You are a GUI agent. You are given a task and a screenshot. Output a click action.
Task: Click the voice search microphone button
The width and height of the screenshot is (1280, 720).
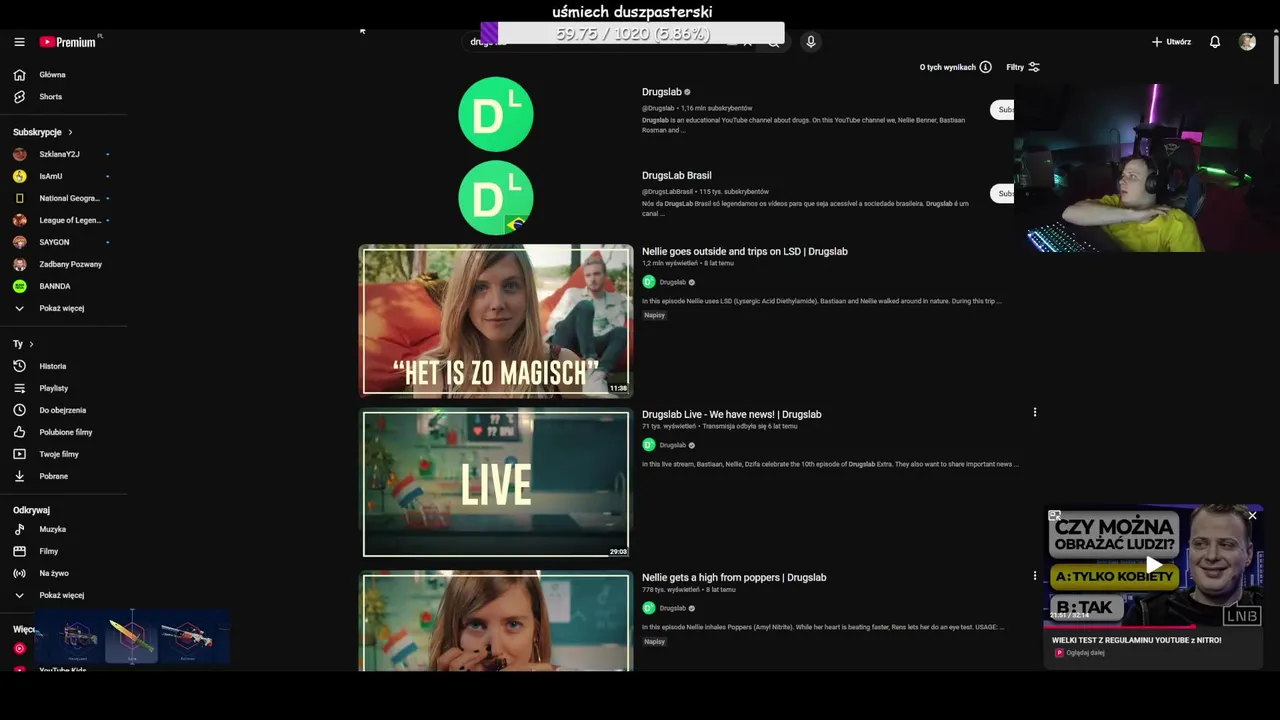[811, 42]
